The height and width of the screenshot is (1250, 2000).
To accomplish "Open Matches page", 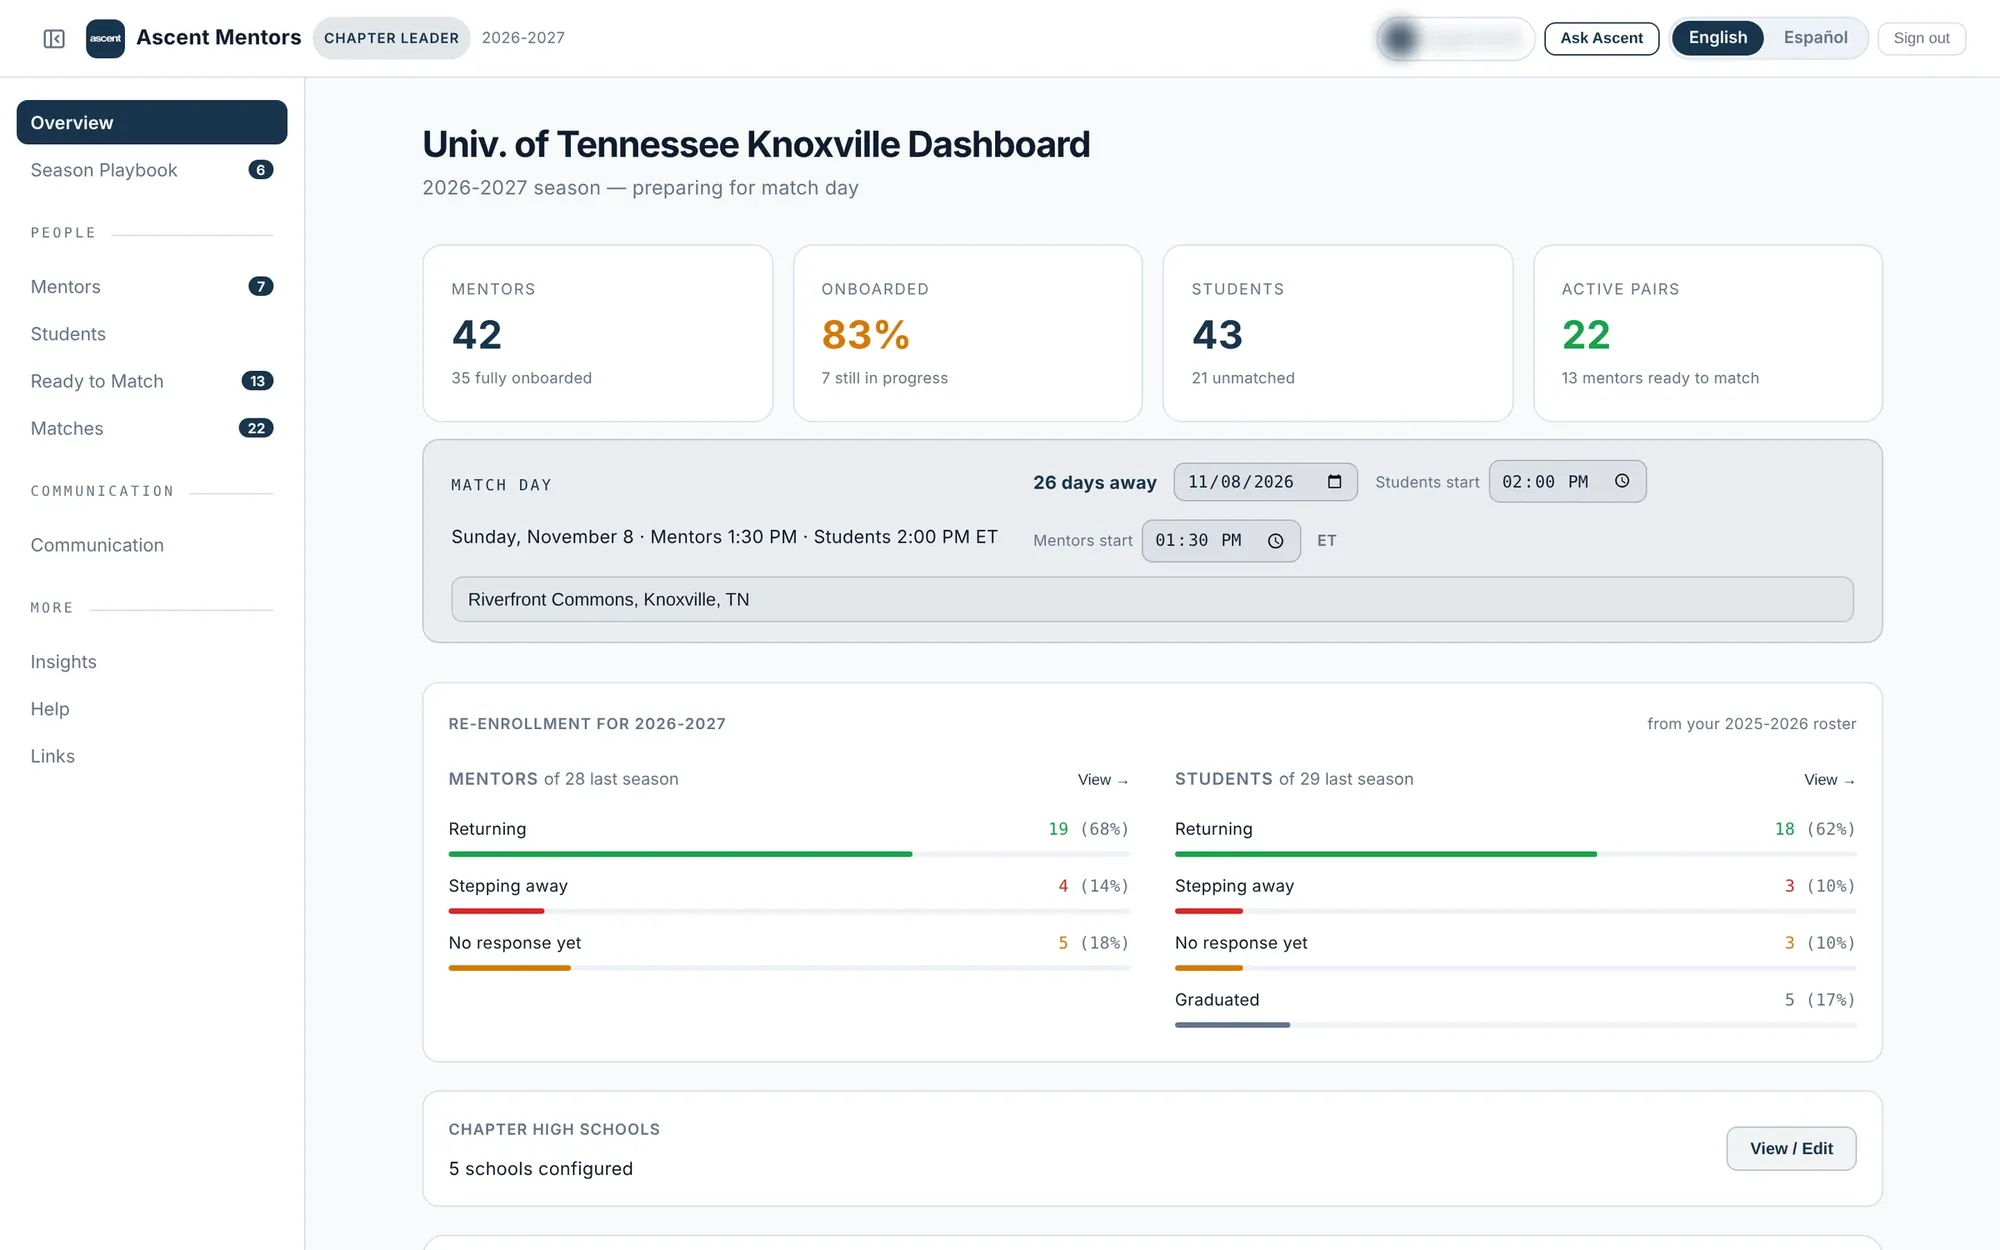I will point(152,428).
